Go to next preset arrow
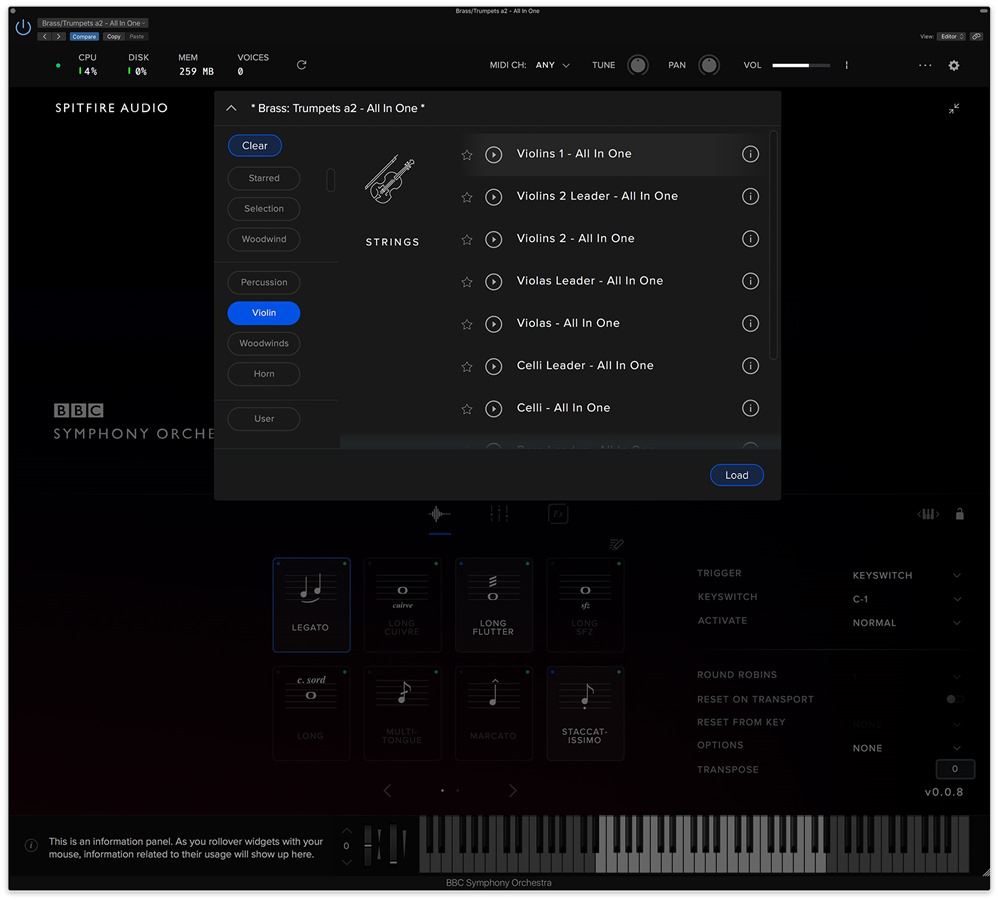Screen dimensions: 998x900 (x=59, y=36)
